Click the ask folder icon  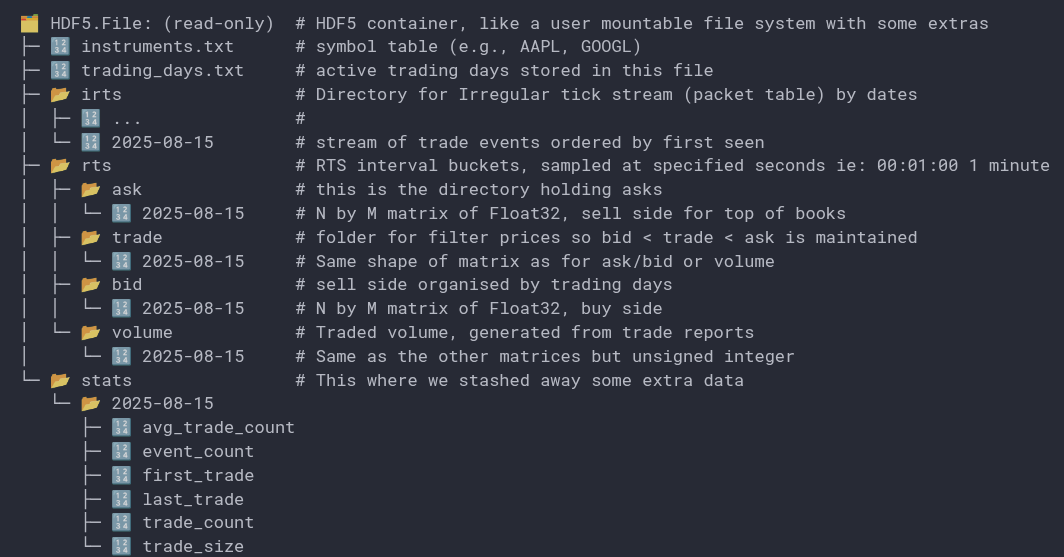click(x=91, y=190)
